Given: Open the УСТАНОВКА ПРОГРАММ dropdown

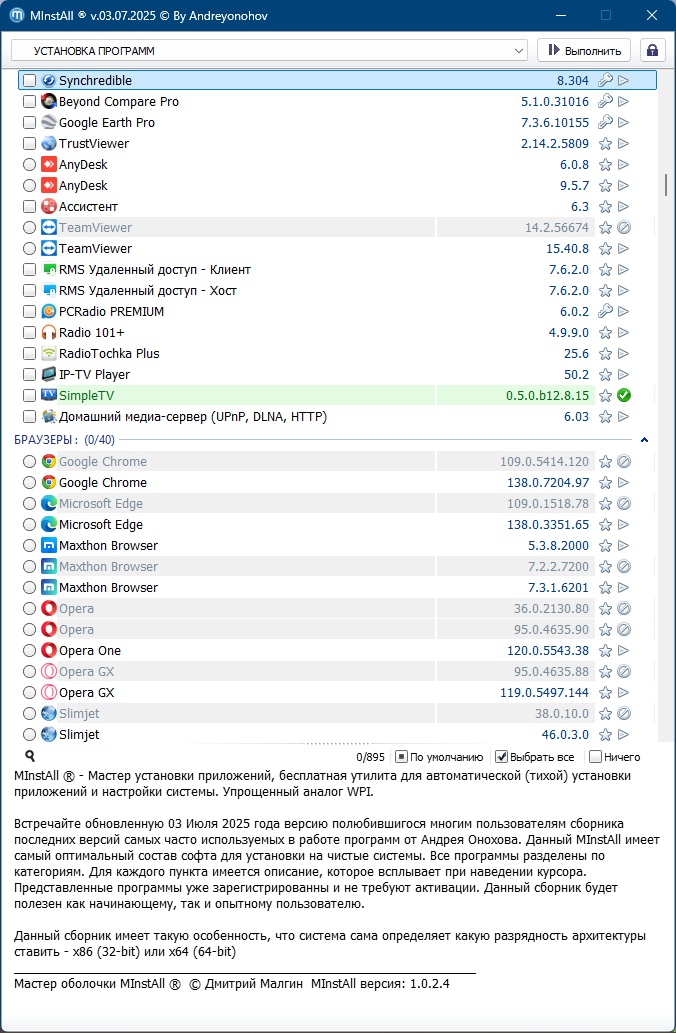Looking at the screenshot, I should 269,51.
